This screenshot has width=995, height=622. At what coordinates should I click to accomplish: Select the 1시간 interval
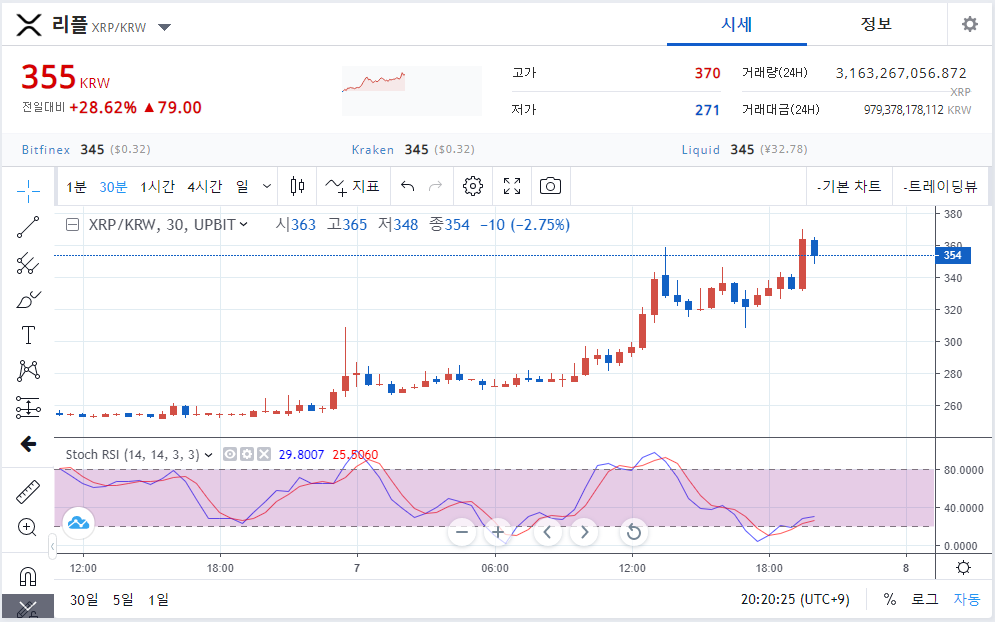(x=157, y=187)
